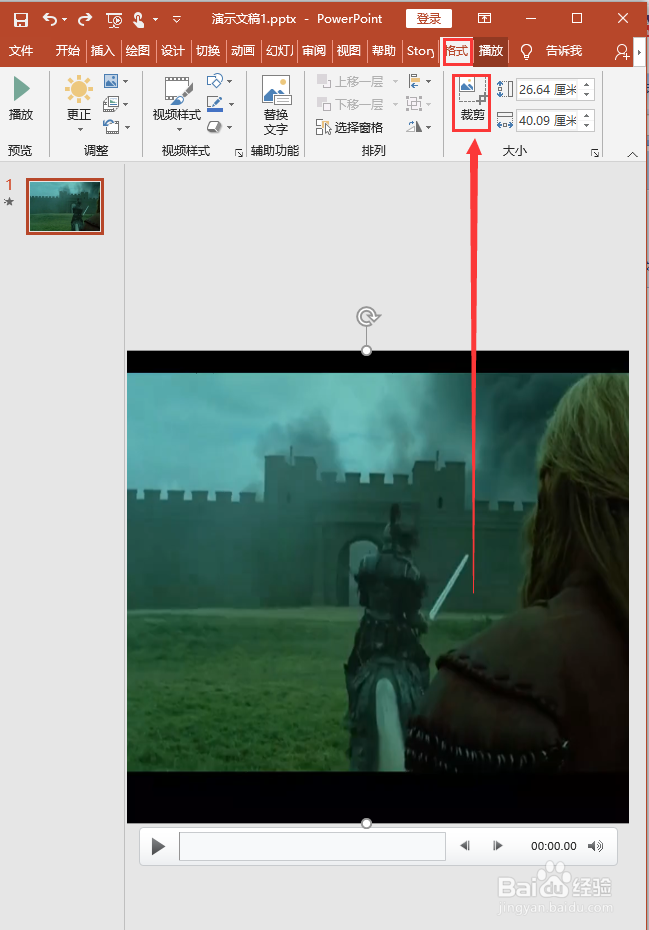Collapse the ribbon with the chevron

pos(632,154)
